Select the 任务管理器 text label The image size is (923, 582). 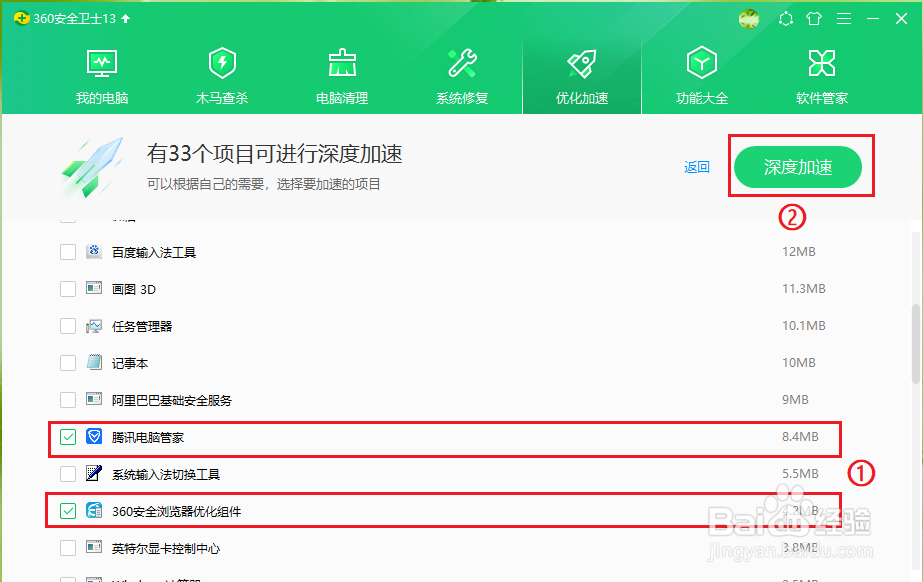tap(142, 327)
